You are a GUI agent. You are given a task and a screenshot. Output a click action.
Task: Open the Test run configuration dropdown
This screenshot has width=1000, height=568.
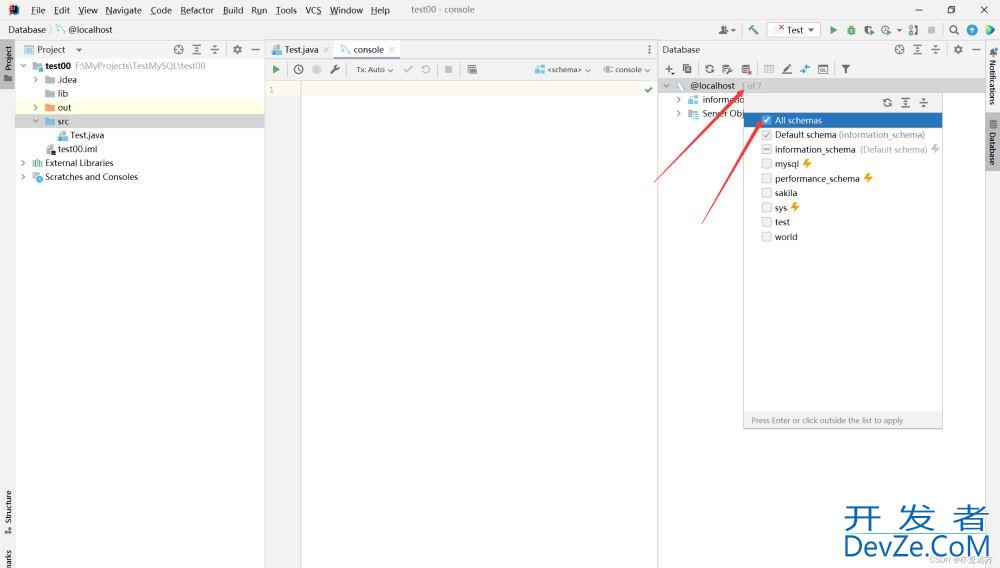793,30
